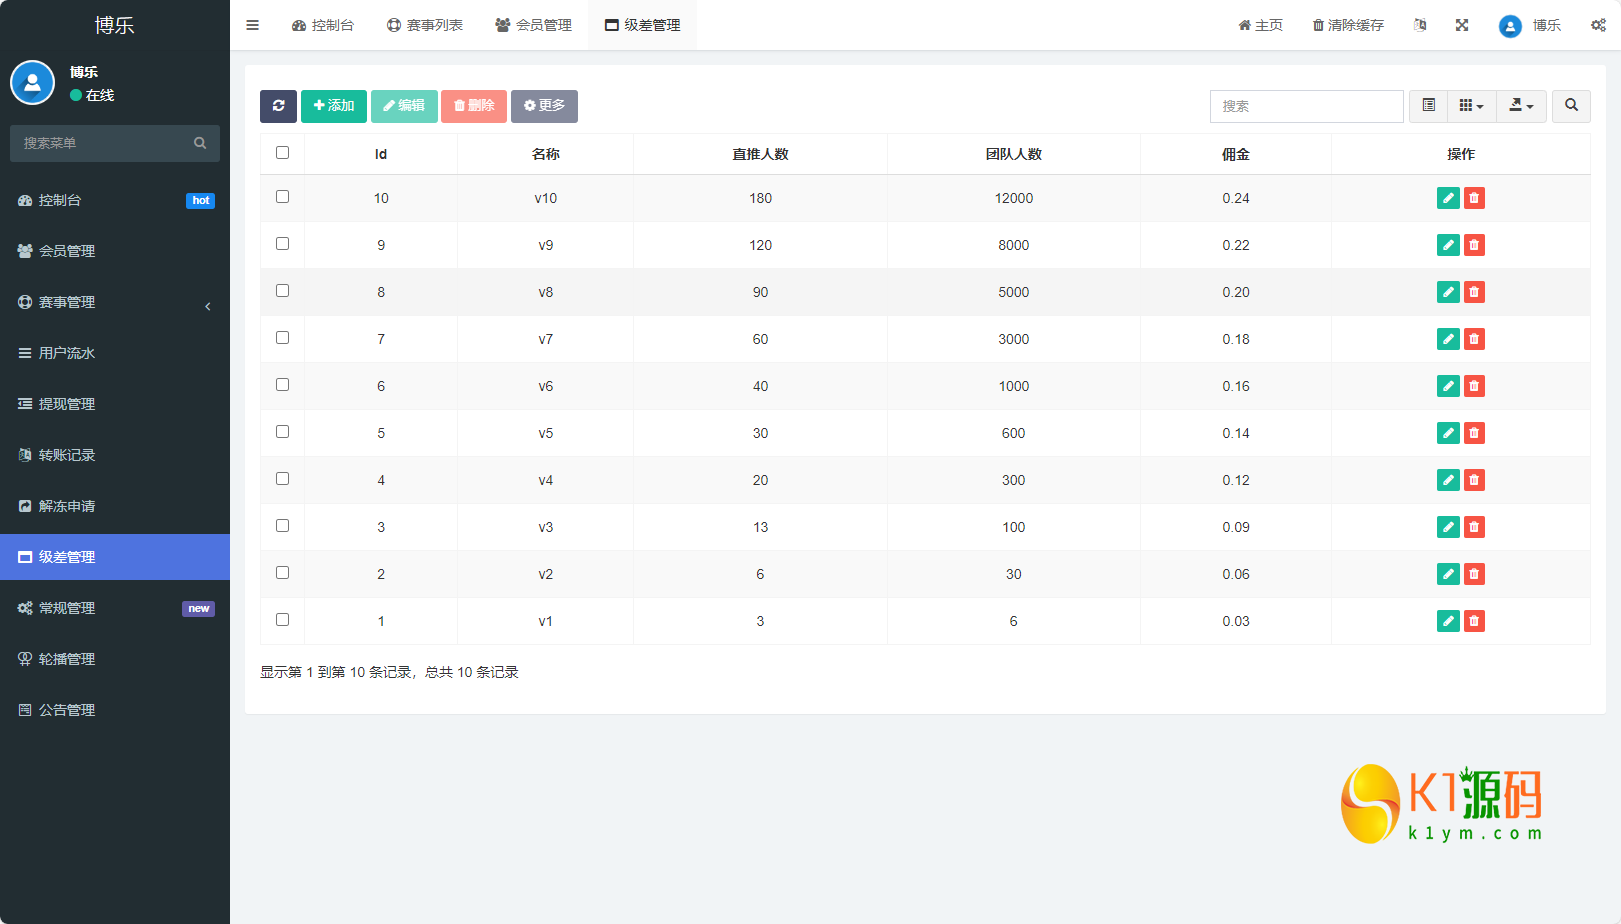Edit row v10 with the green pencil icon

coord(1448,198)
